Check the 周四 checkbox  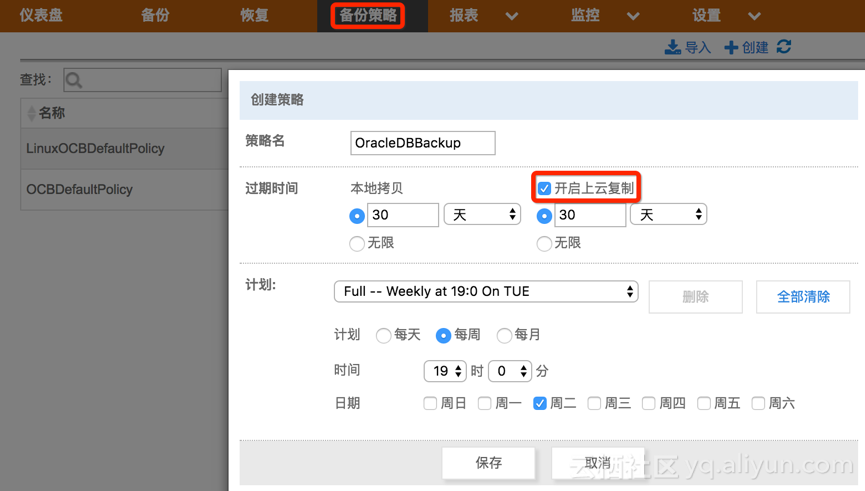(x=649, y=404)
